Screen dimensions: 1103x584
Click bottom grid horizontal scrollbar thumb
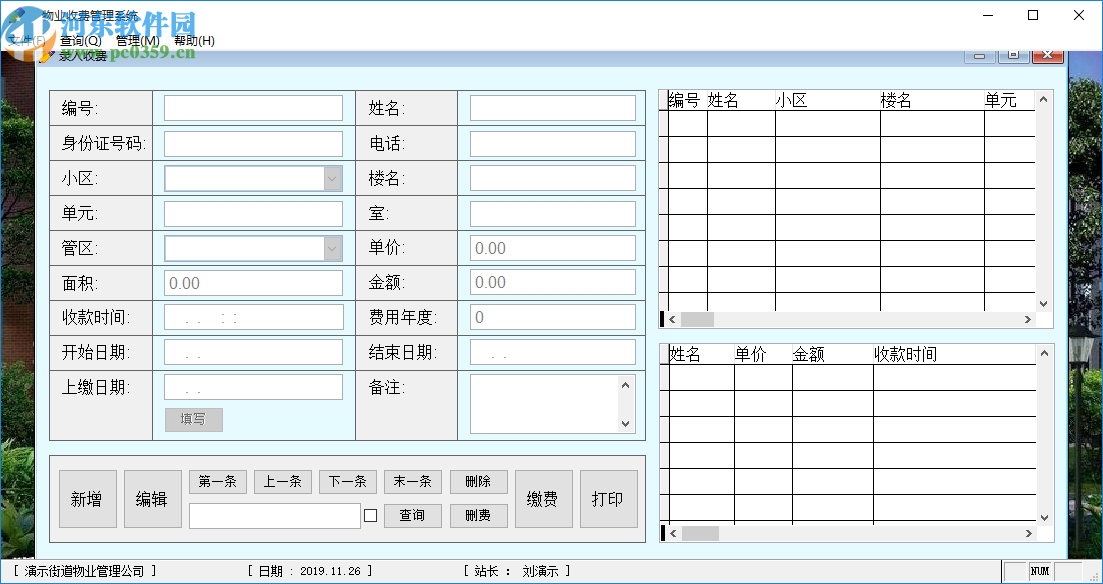click(x=700, y=533)
